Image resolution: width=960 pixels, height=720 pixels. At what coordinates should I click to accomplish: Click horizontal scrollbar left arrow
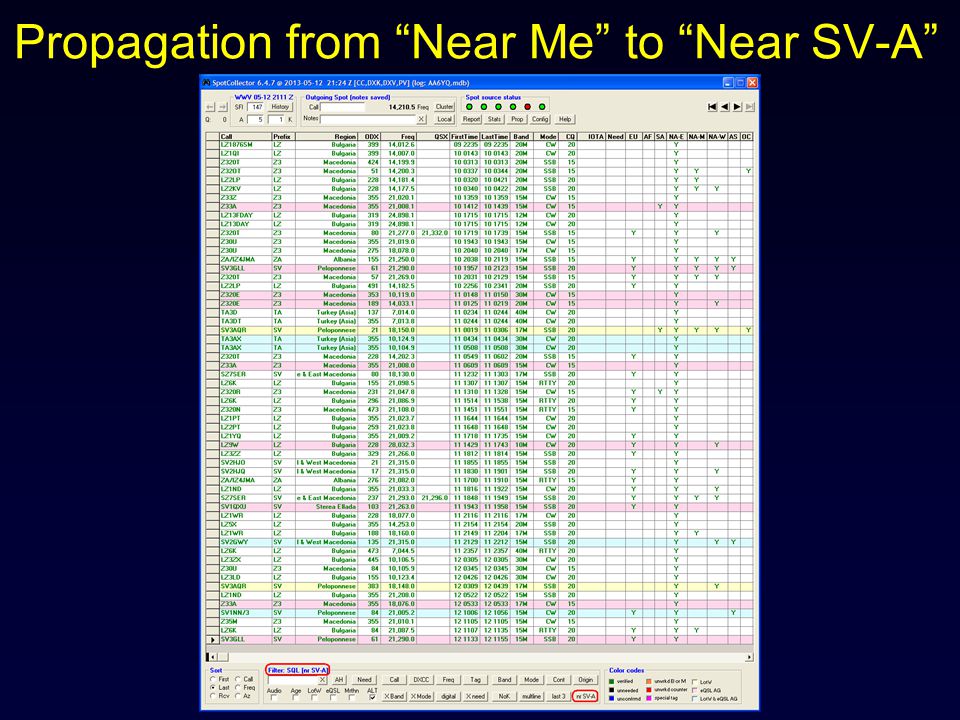point(210,657)
